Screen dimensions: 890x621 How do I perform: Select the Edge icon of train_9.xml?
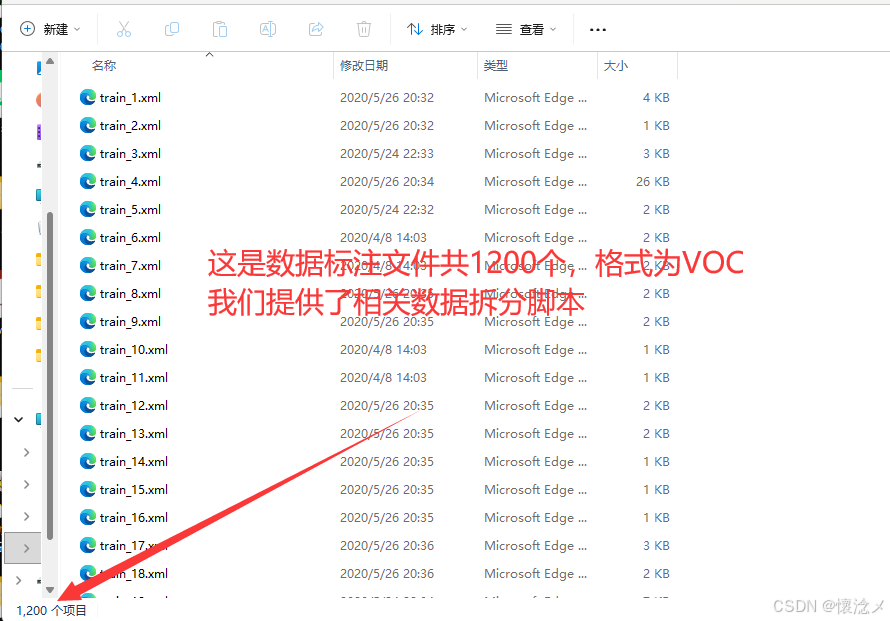click(88, 321)
